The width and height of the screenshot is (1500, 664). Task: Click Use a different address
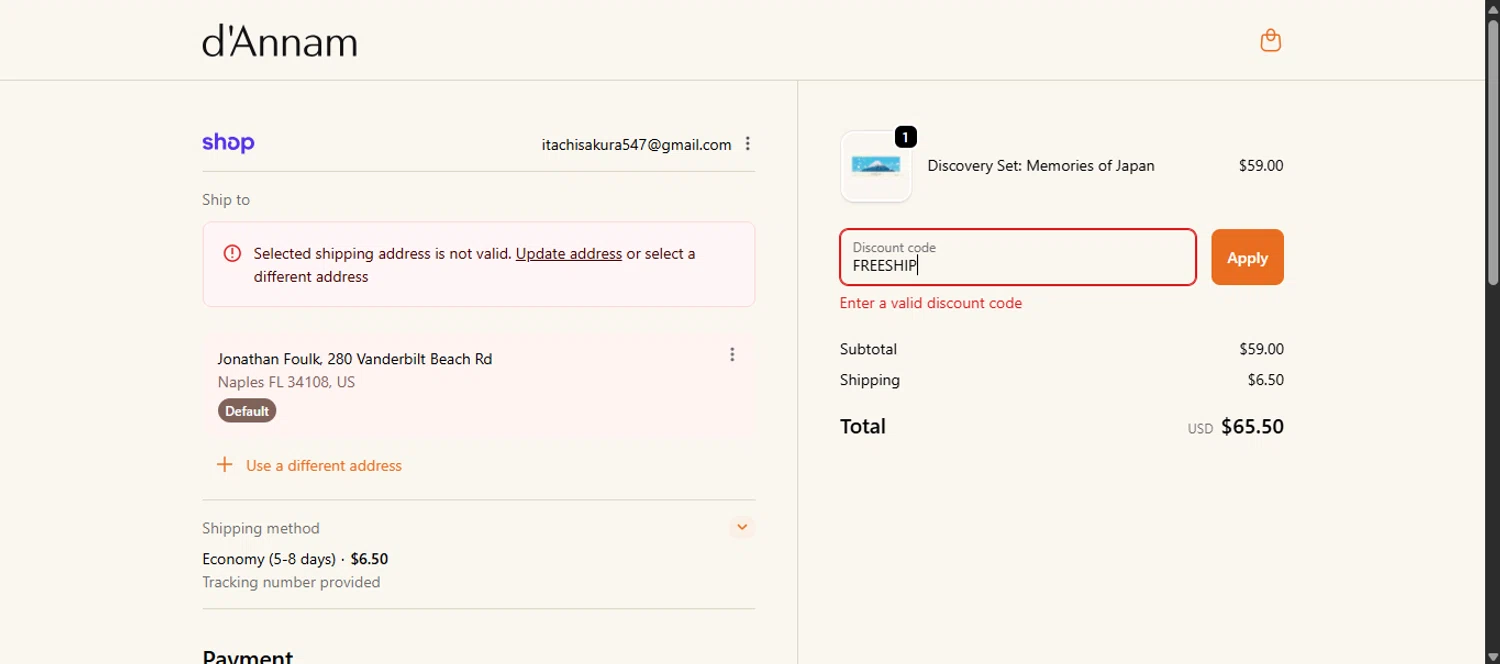(x=324, y=466)
